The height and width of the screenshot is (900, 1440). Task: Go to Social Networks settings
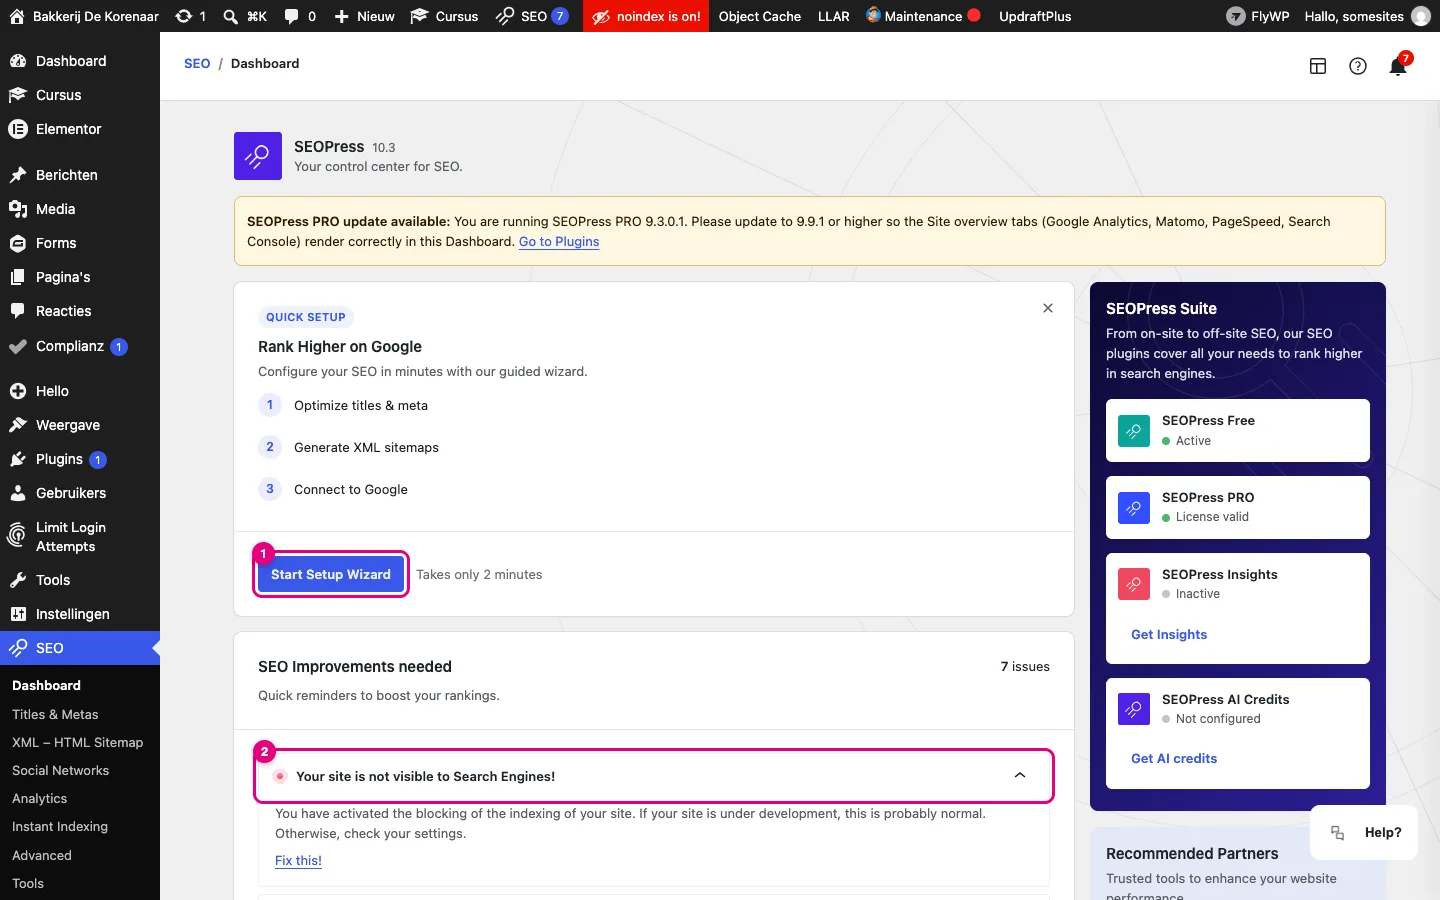(x=60, y=770)
